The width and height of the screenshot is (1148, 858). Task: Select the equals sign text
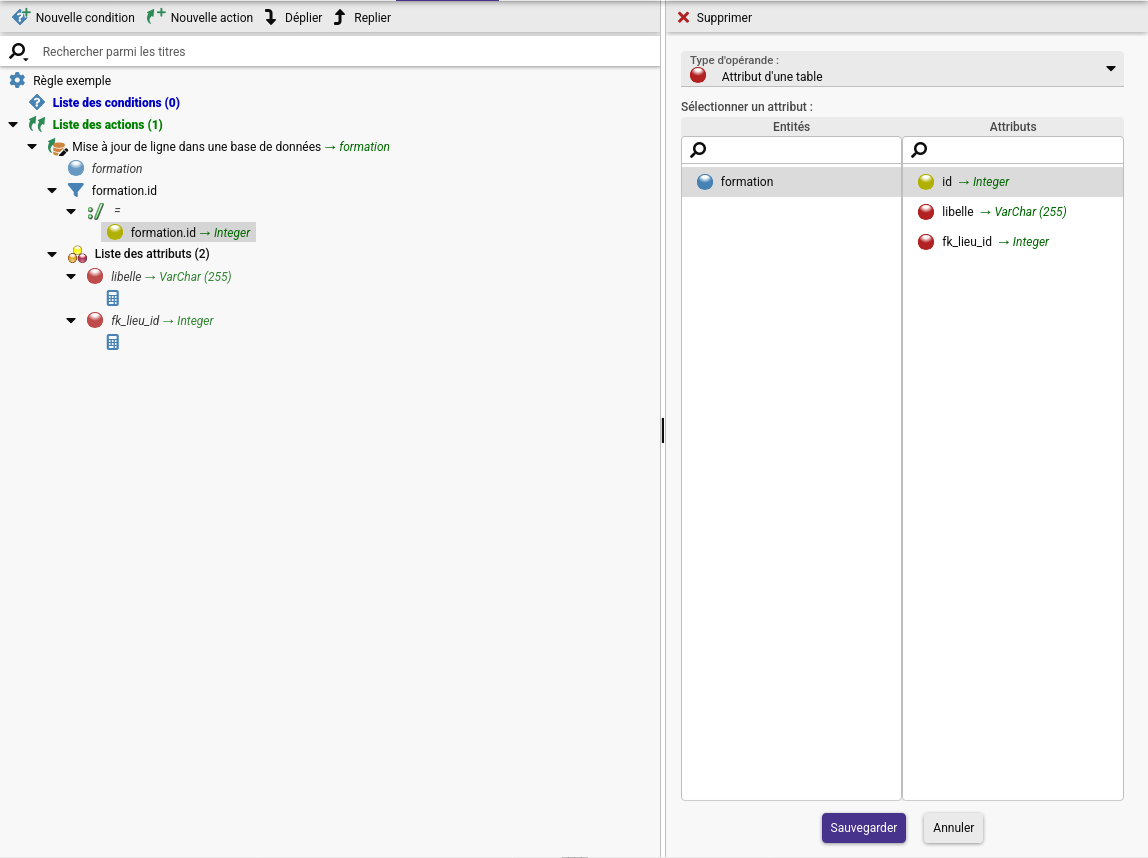117,211
